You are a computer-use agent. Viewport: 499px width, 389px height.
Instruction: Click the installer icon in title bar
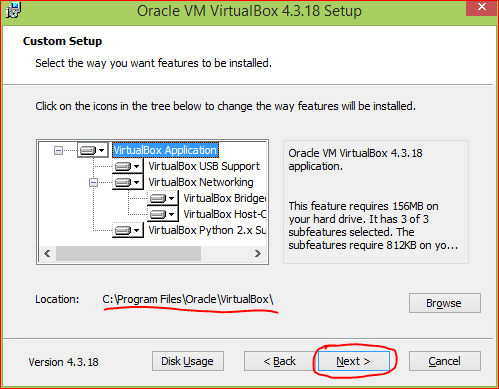coord(13,10)
